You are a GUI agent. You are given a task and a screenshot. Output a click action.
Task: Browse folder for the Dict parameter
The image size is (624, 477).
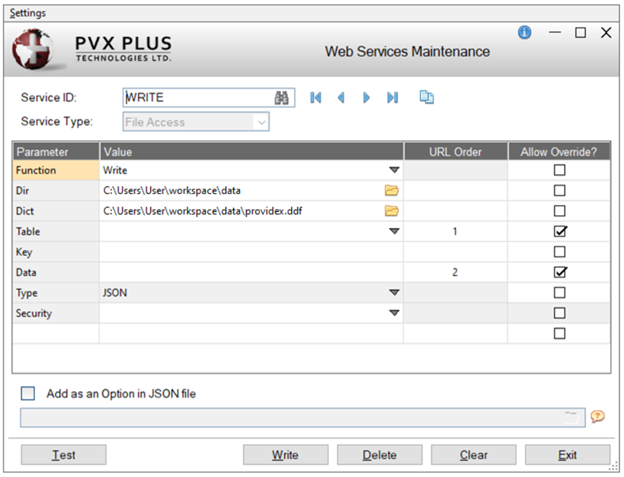(x=392, y=211)
